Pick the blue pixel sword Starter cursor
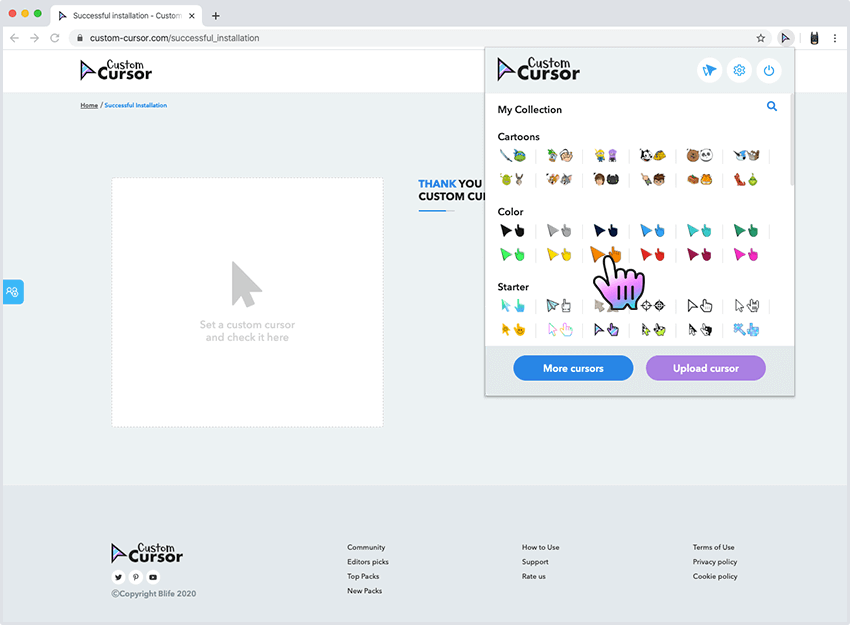850x625 pixels. pos(746,330)
